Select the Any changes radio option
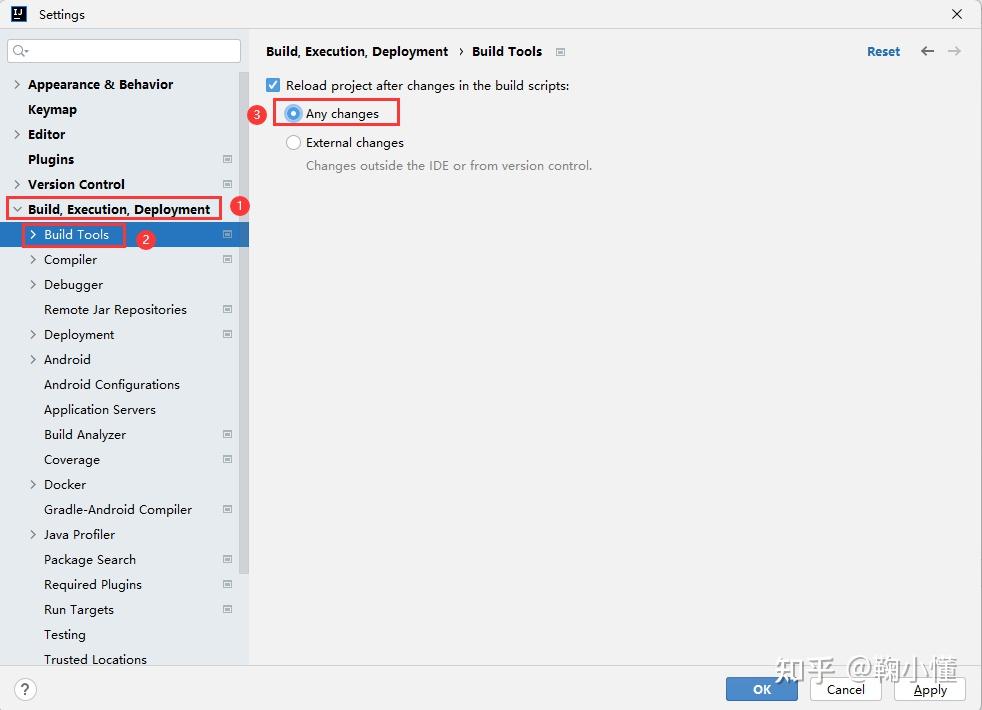 (x=293, y=113)
